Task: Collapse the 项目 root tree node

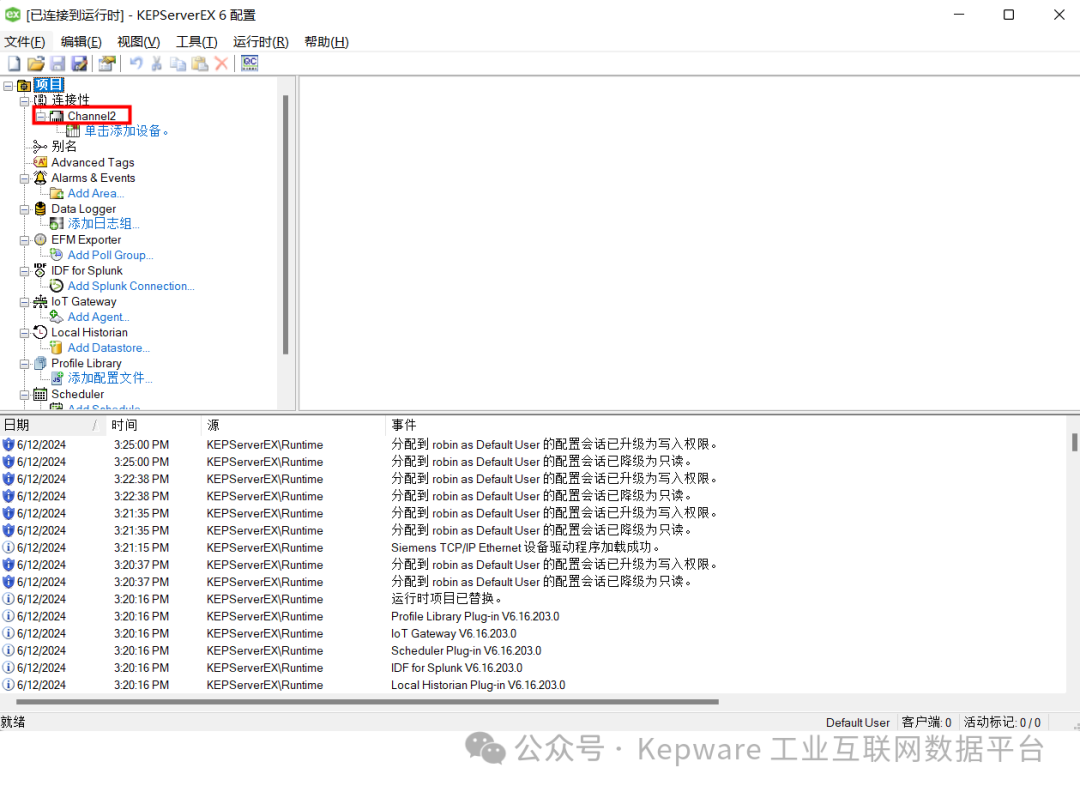Action: pyautogui.click(x=8, y=86)
